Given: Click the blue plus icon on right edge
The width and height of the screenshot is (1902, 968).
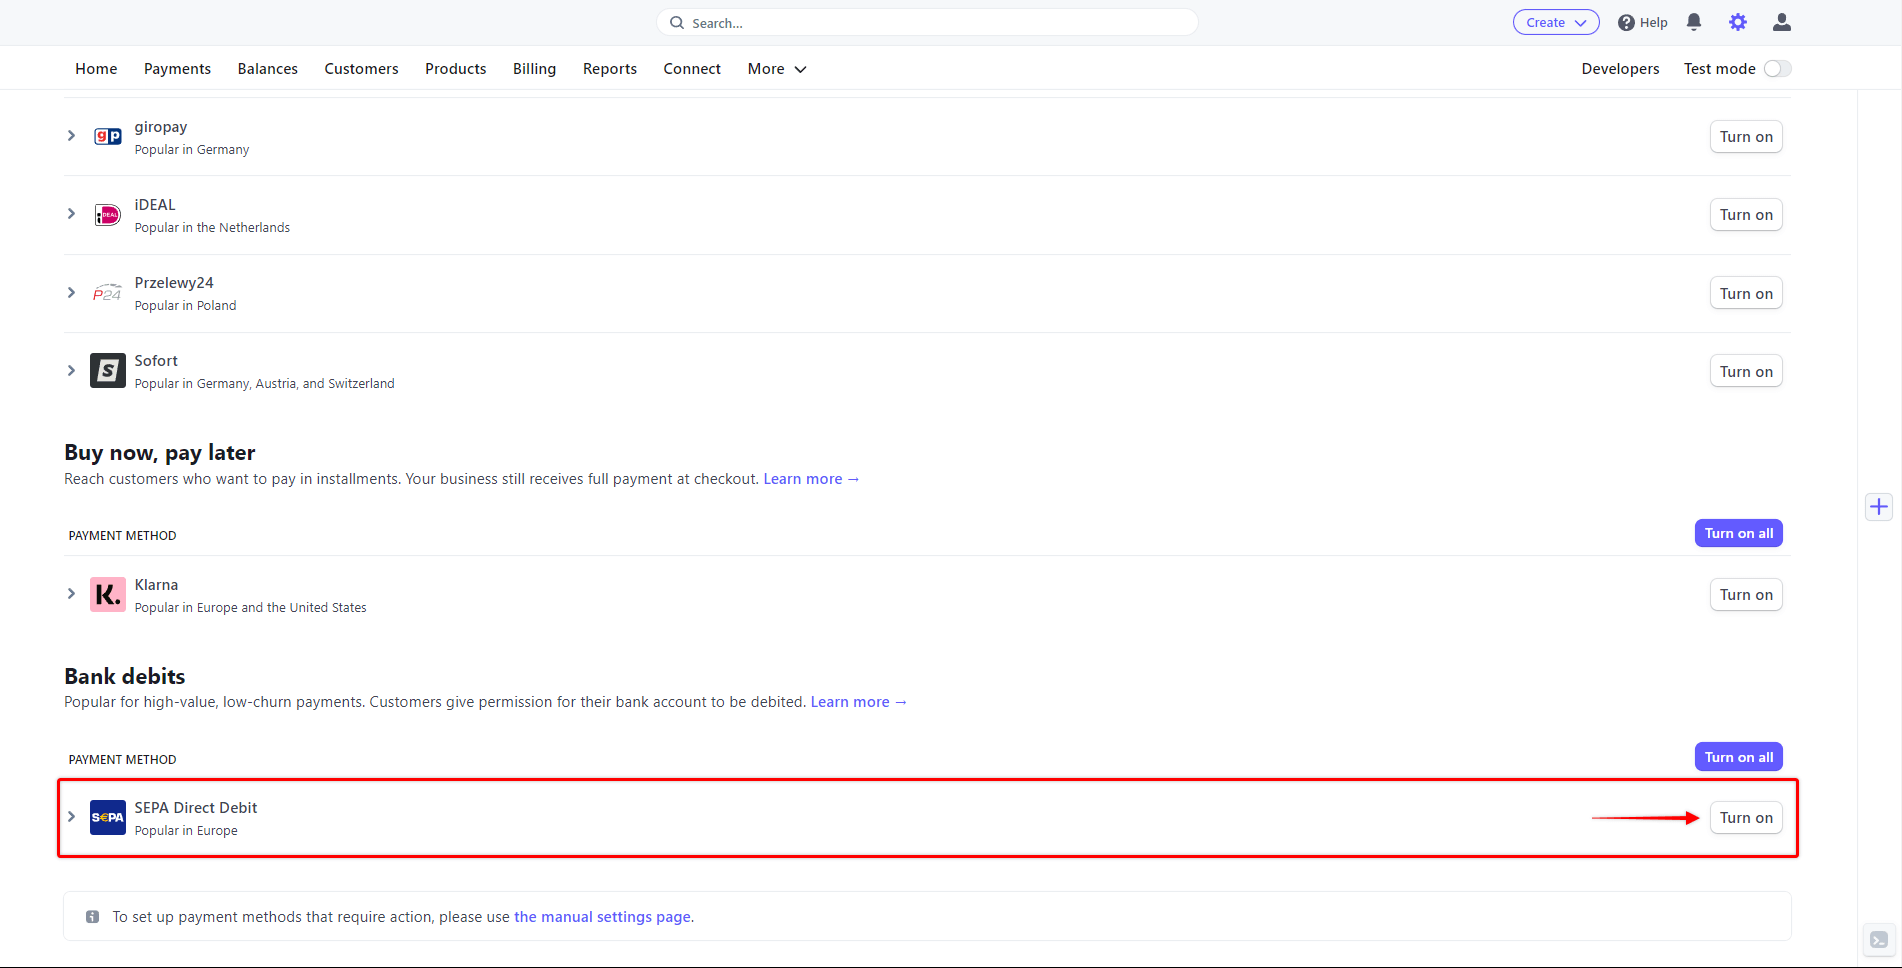Looking at the screenshot, I should (1879, 507).
